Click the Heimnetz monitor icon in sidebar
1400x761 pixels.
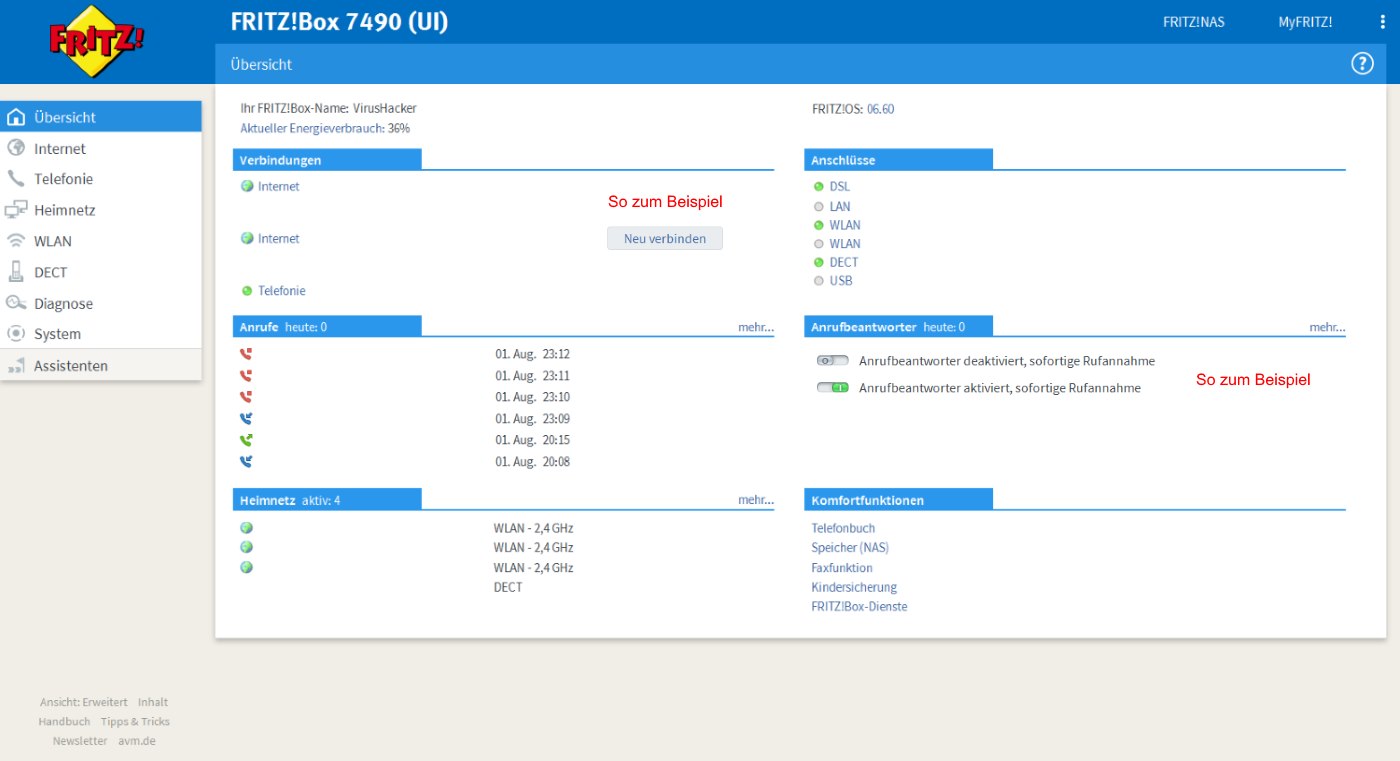(16, 210)
